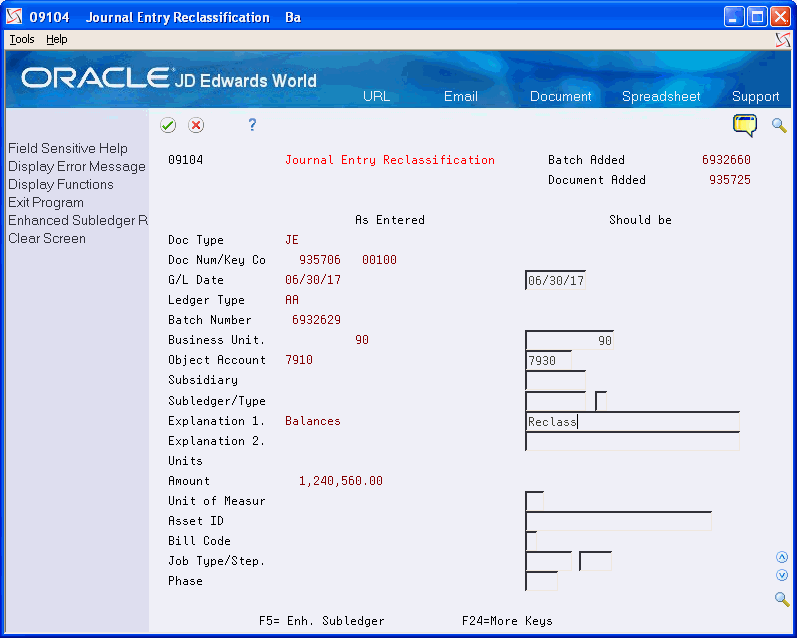Select Field Sensitive Help in sidebar
Screen dimensions: 797x638
tap(68, 148)
